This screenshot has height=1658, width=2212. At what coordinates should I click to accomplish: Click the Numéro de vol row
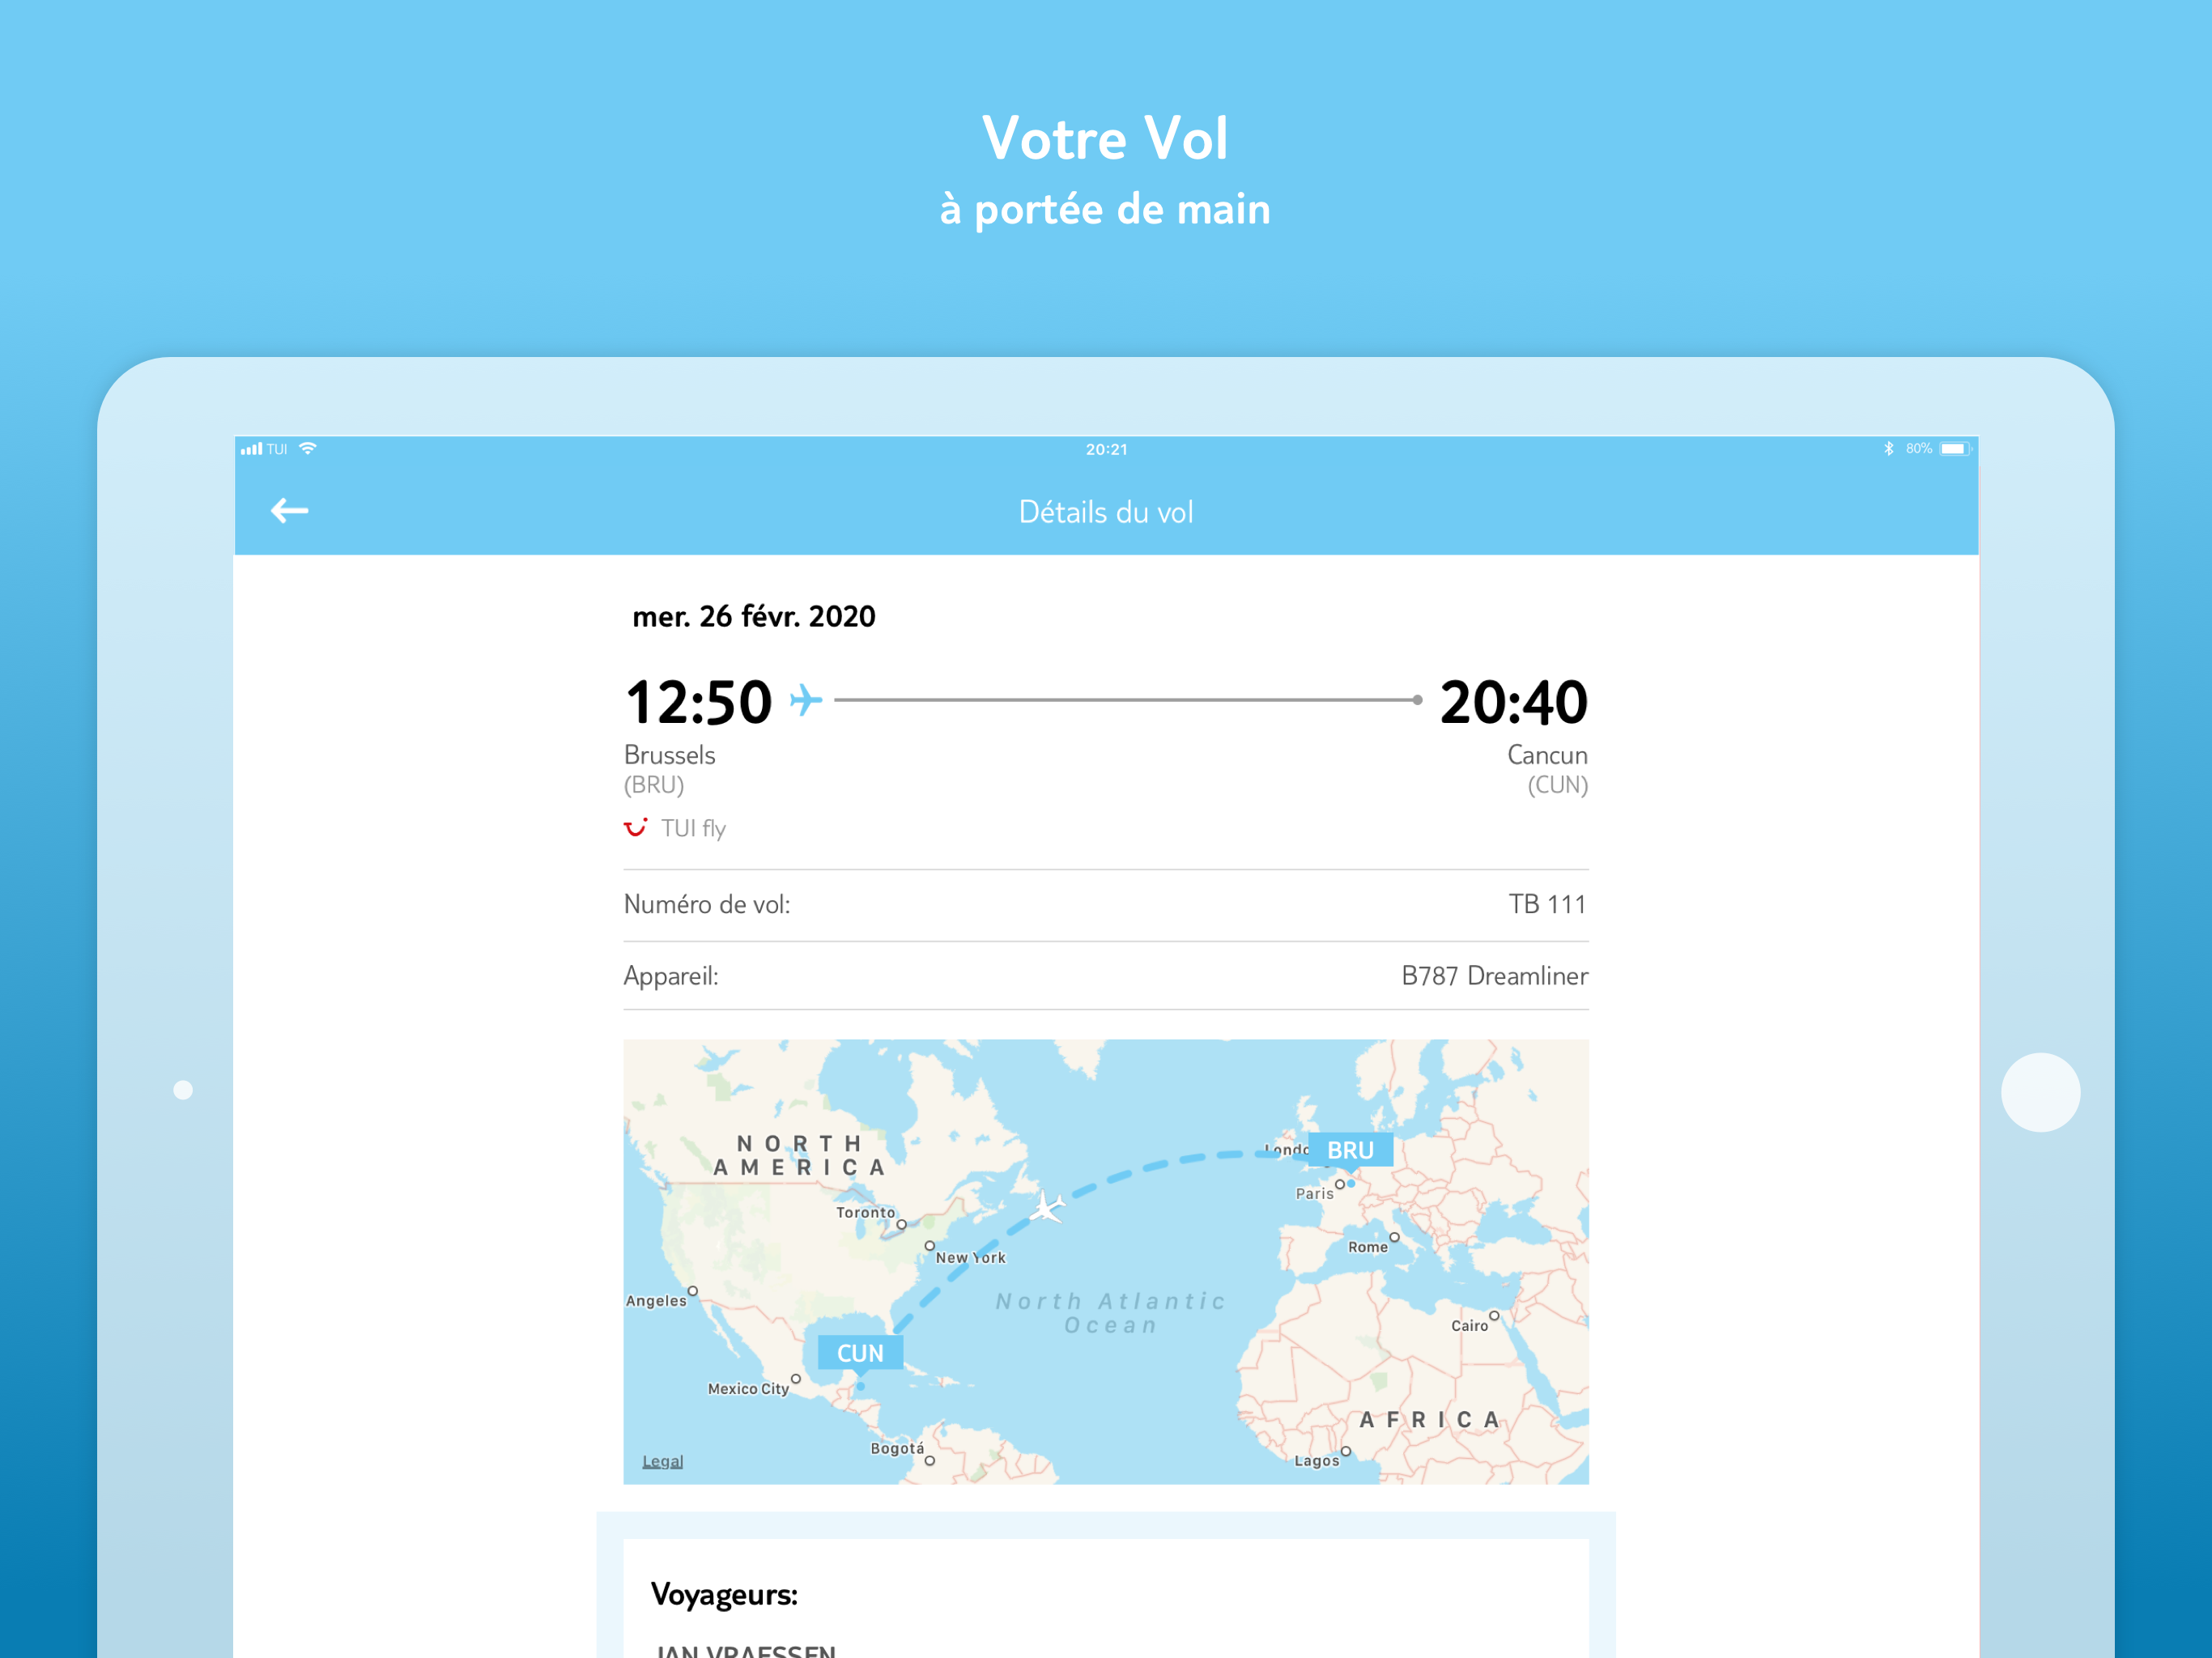click(1105, 905)
